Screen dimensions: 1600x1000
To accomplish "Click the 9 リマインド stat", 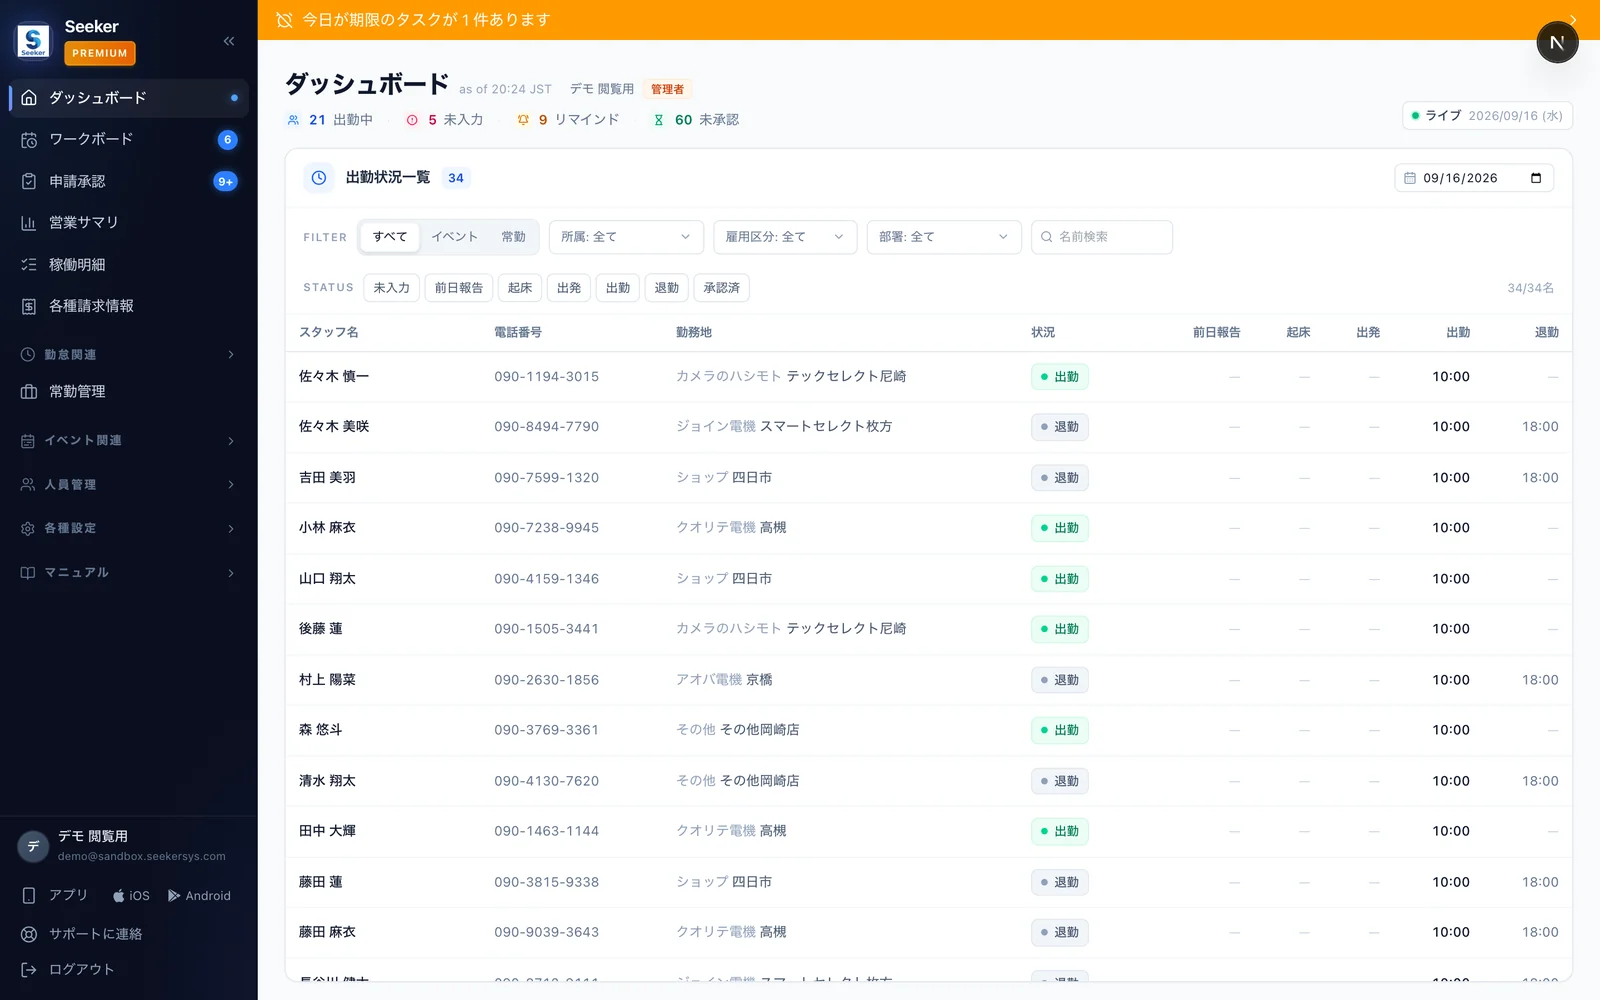I will (567, 120).
